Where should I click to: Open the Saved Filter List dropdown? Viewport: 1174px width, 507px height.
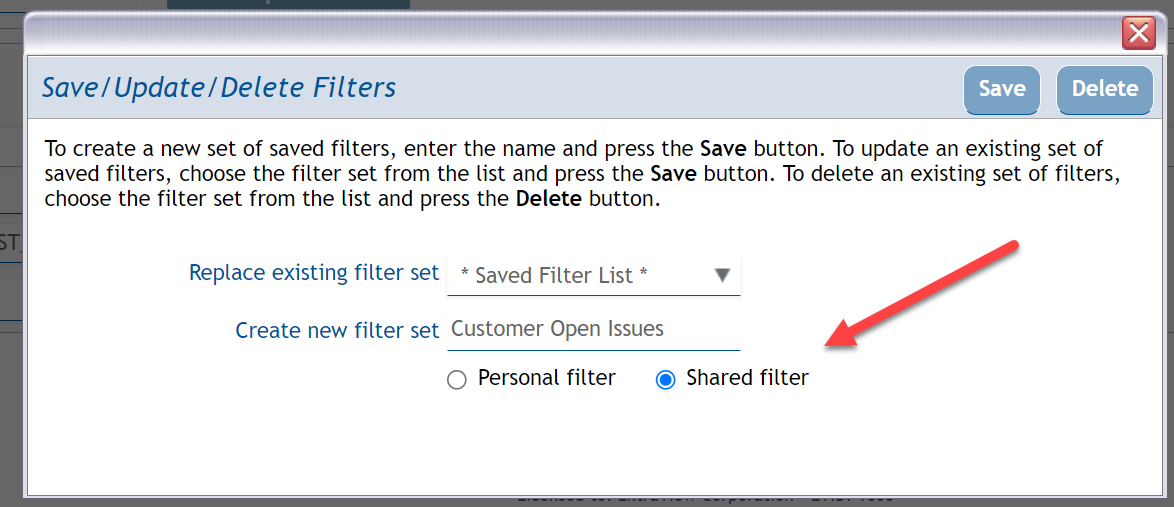point(593,275)
